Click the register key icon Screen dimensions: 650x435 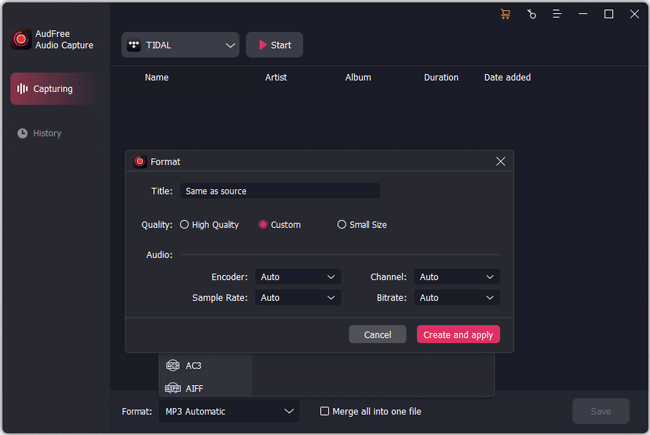(x=531, y=14)
